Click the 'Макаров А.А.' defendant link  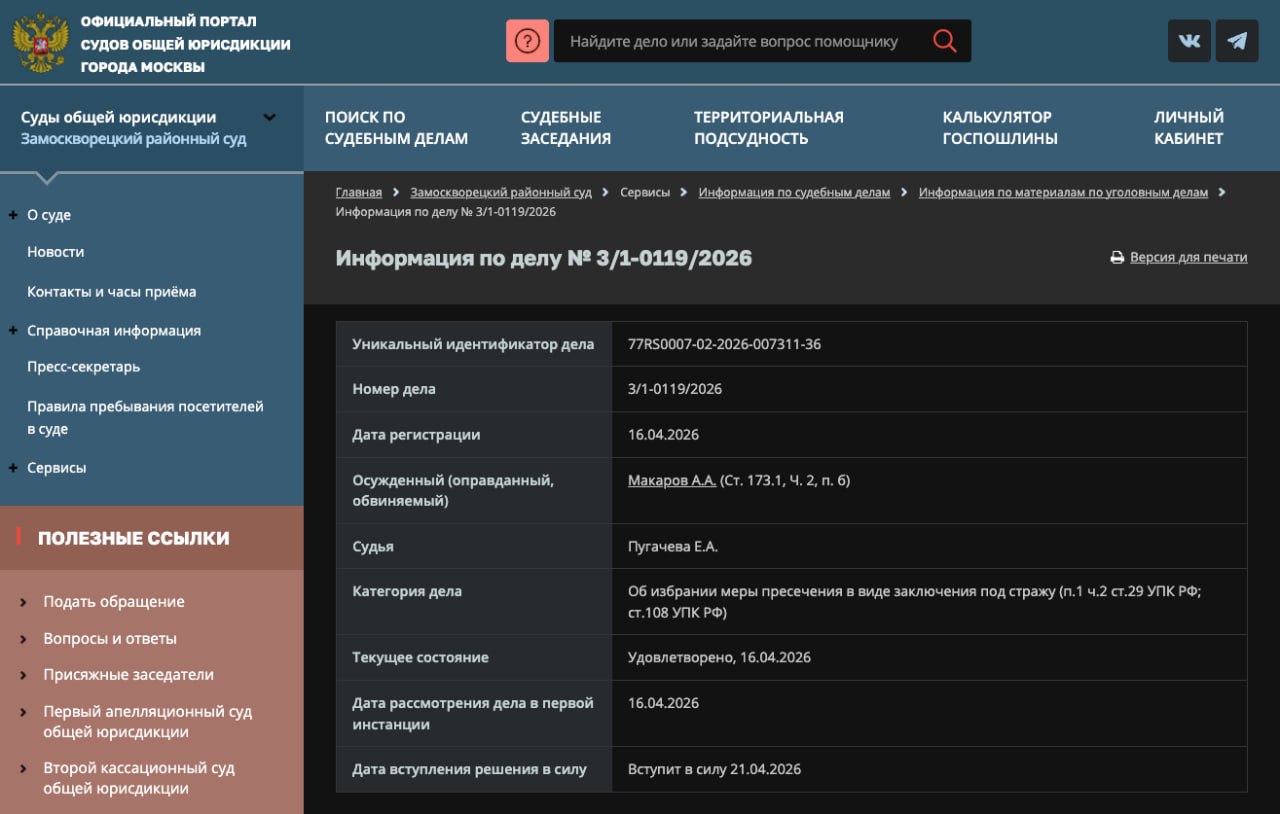[x=671, y=480]
